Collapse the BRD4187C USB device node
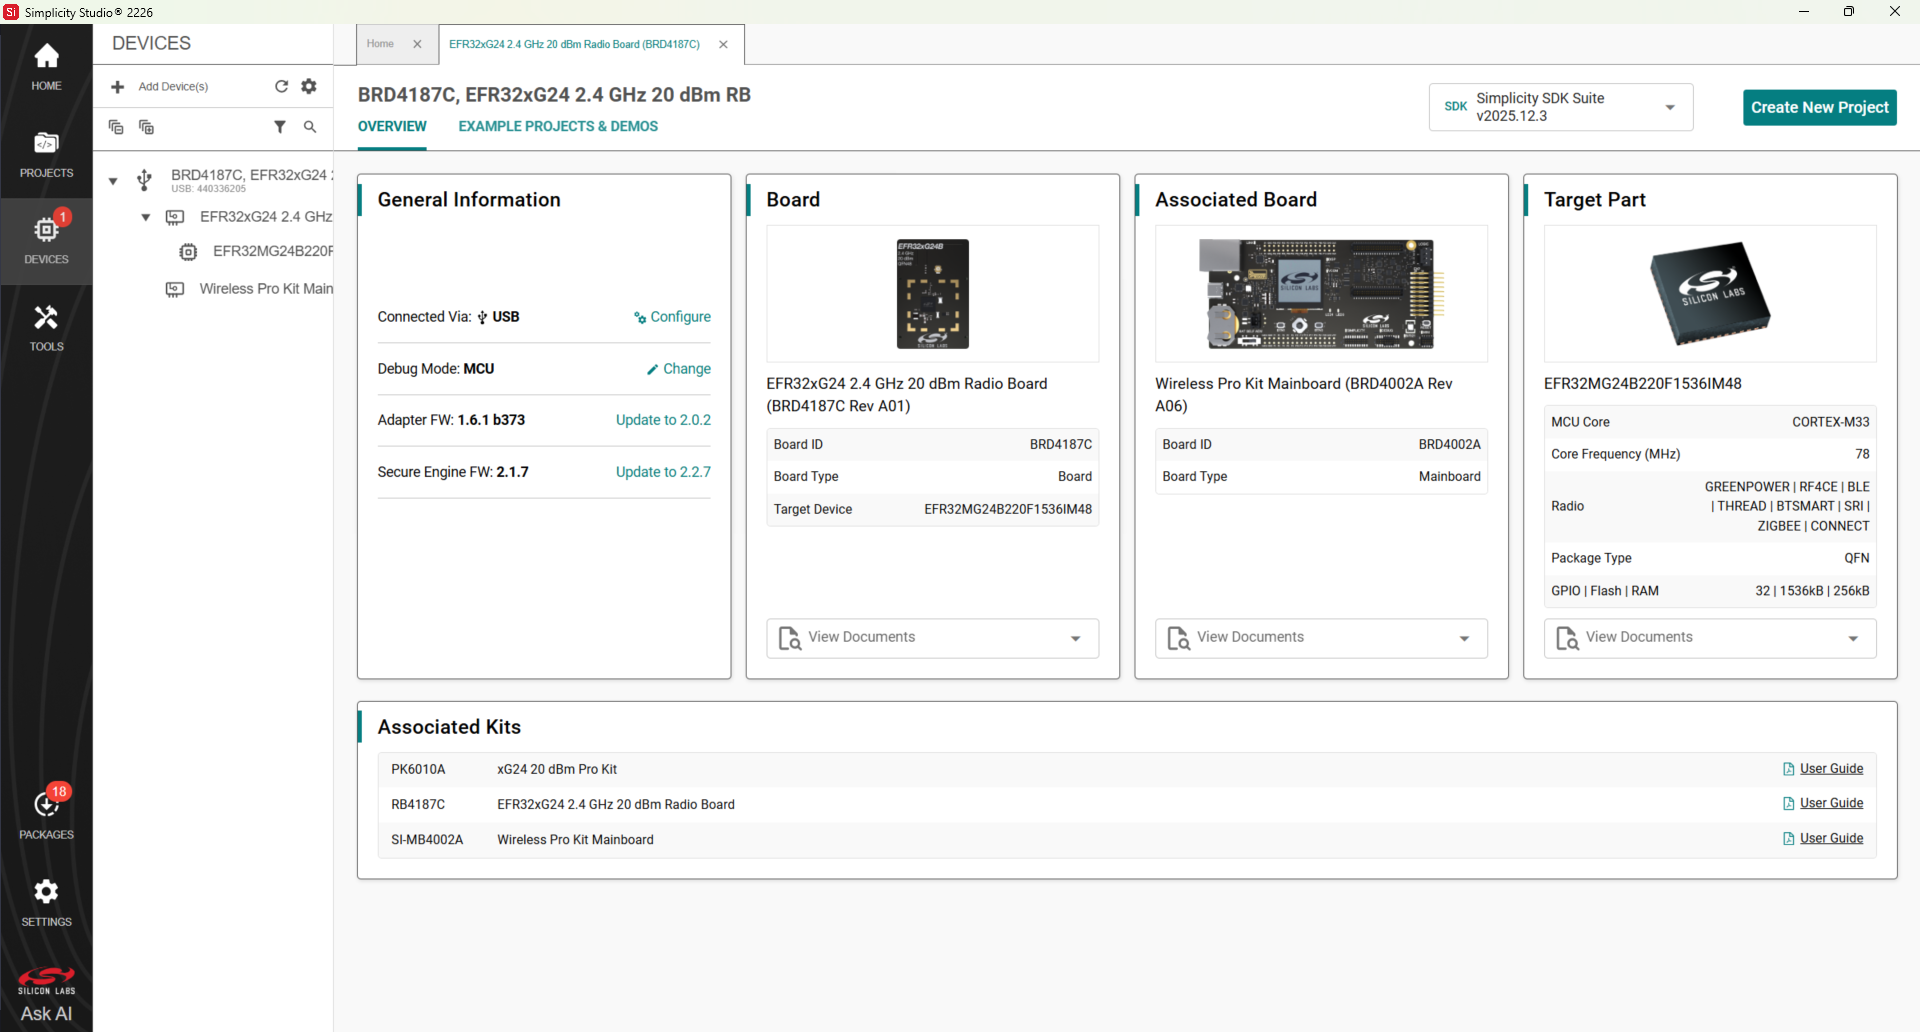1920x1032 pixels. tap(113, 181)
